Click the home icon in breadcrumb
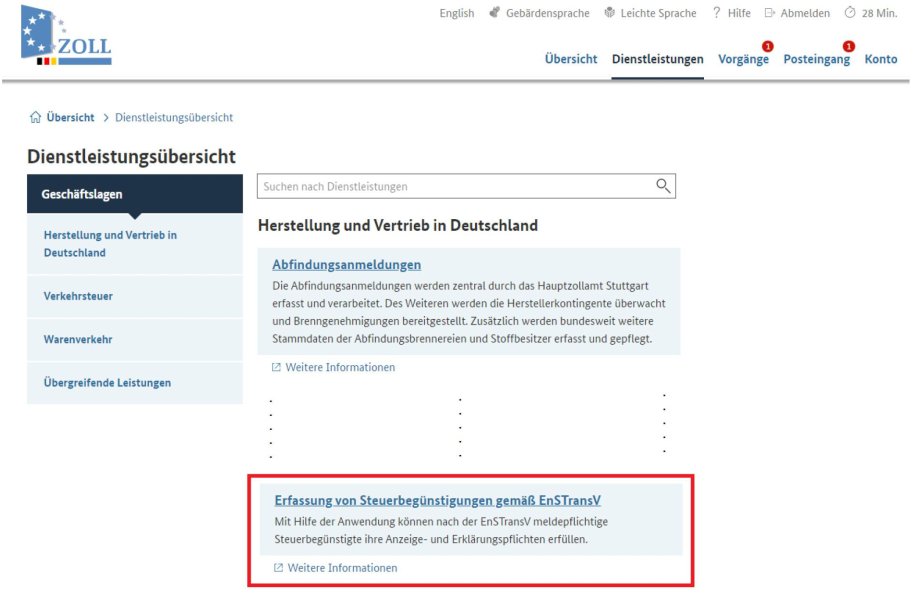 [x=36, y=117]
